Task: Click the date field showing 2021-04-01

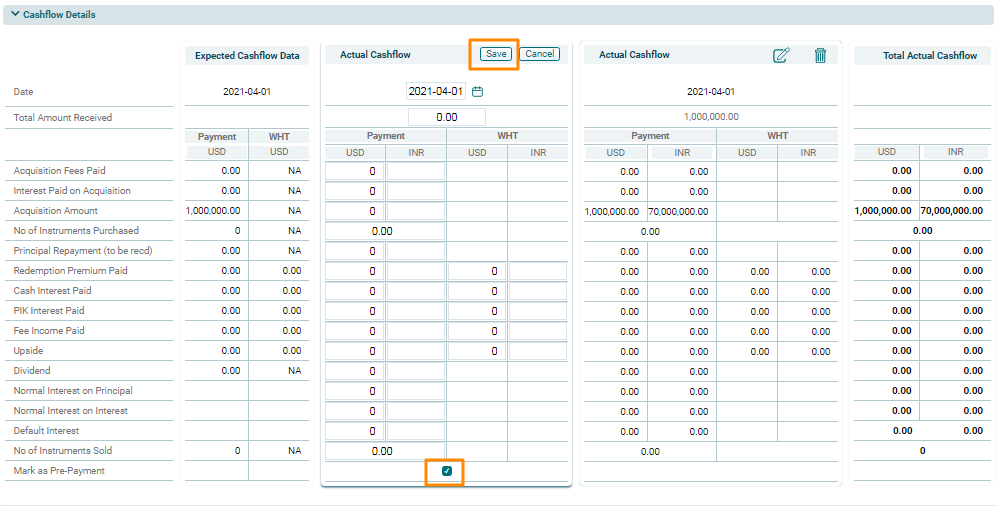Action: 436,92
